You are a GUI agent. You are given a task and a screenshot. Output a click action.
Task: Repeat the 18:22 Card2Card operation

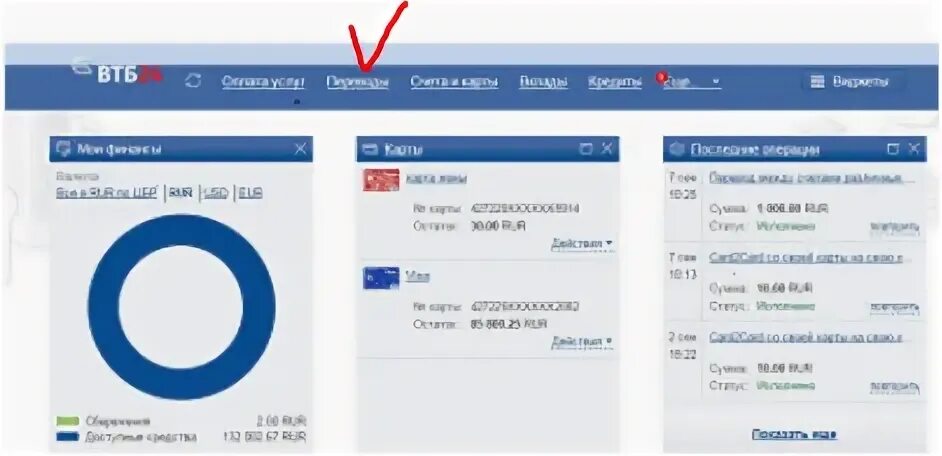(895, 387)
